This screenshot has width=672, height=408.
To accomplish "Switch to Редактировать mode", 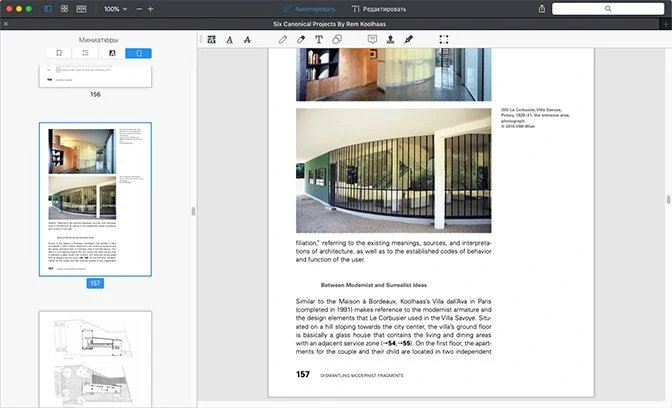I will [x=379, y=9].
